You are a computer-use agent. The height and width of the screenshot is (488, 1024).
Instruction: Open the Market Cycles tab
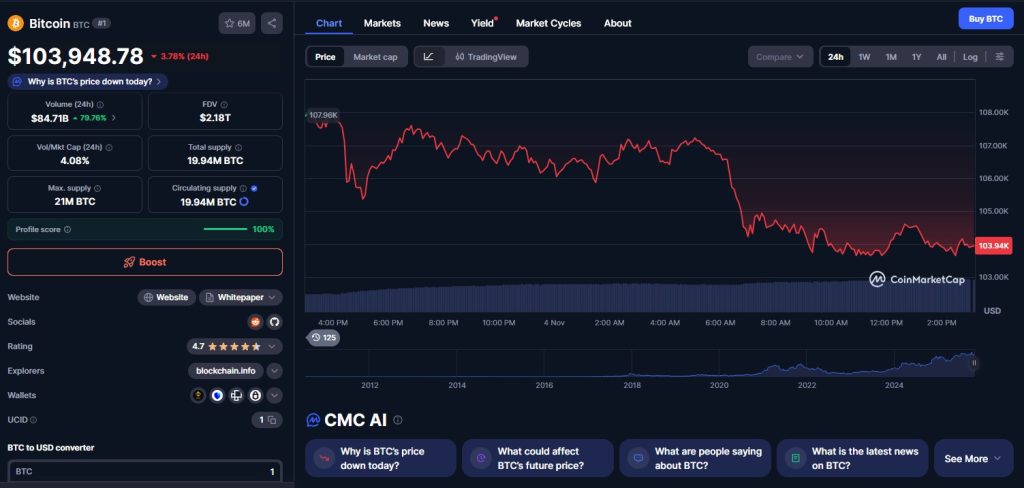click(x=548, y=23)
